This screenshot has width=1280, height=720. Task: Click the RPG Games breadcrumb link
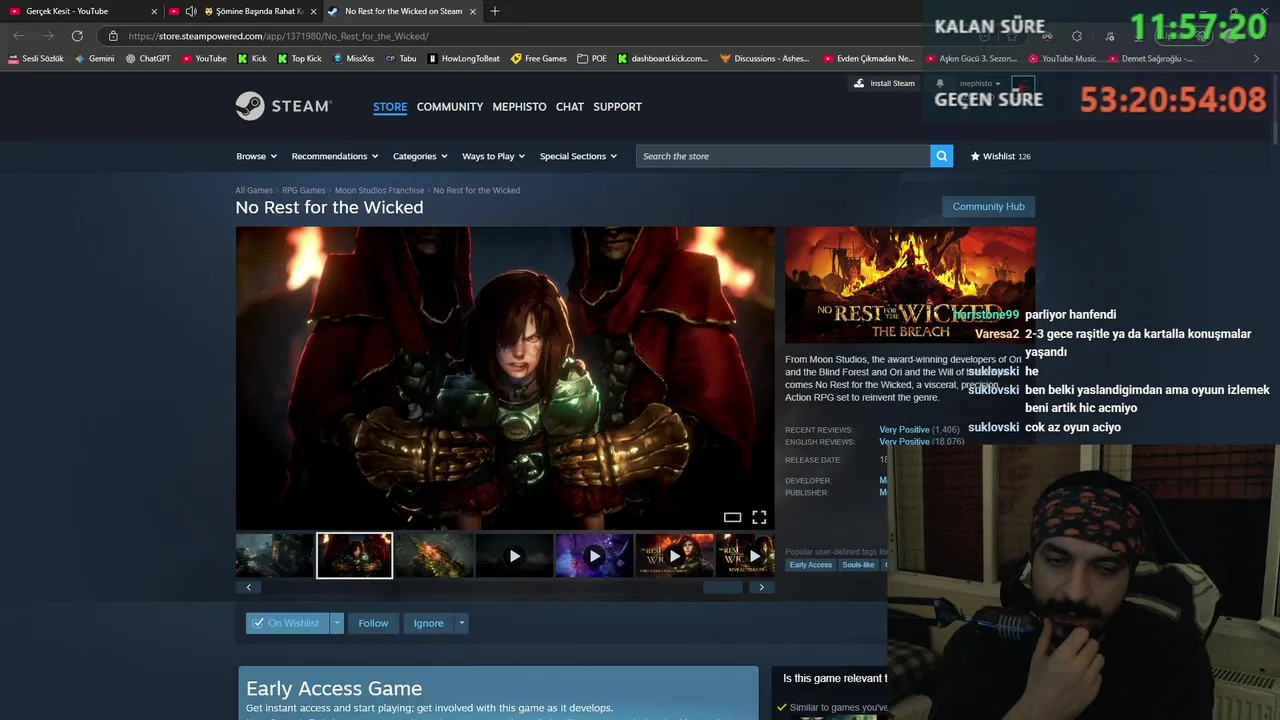[x=303, y=190]
